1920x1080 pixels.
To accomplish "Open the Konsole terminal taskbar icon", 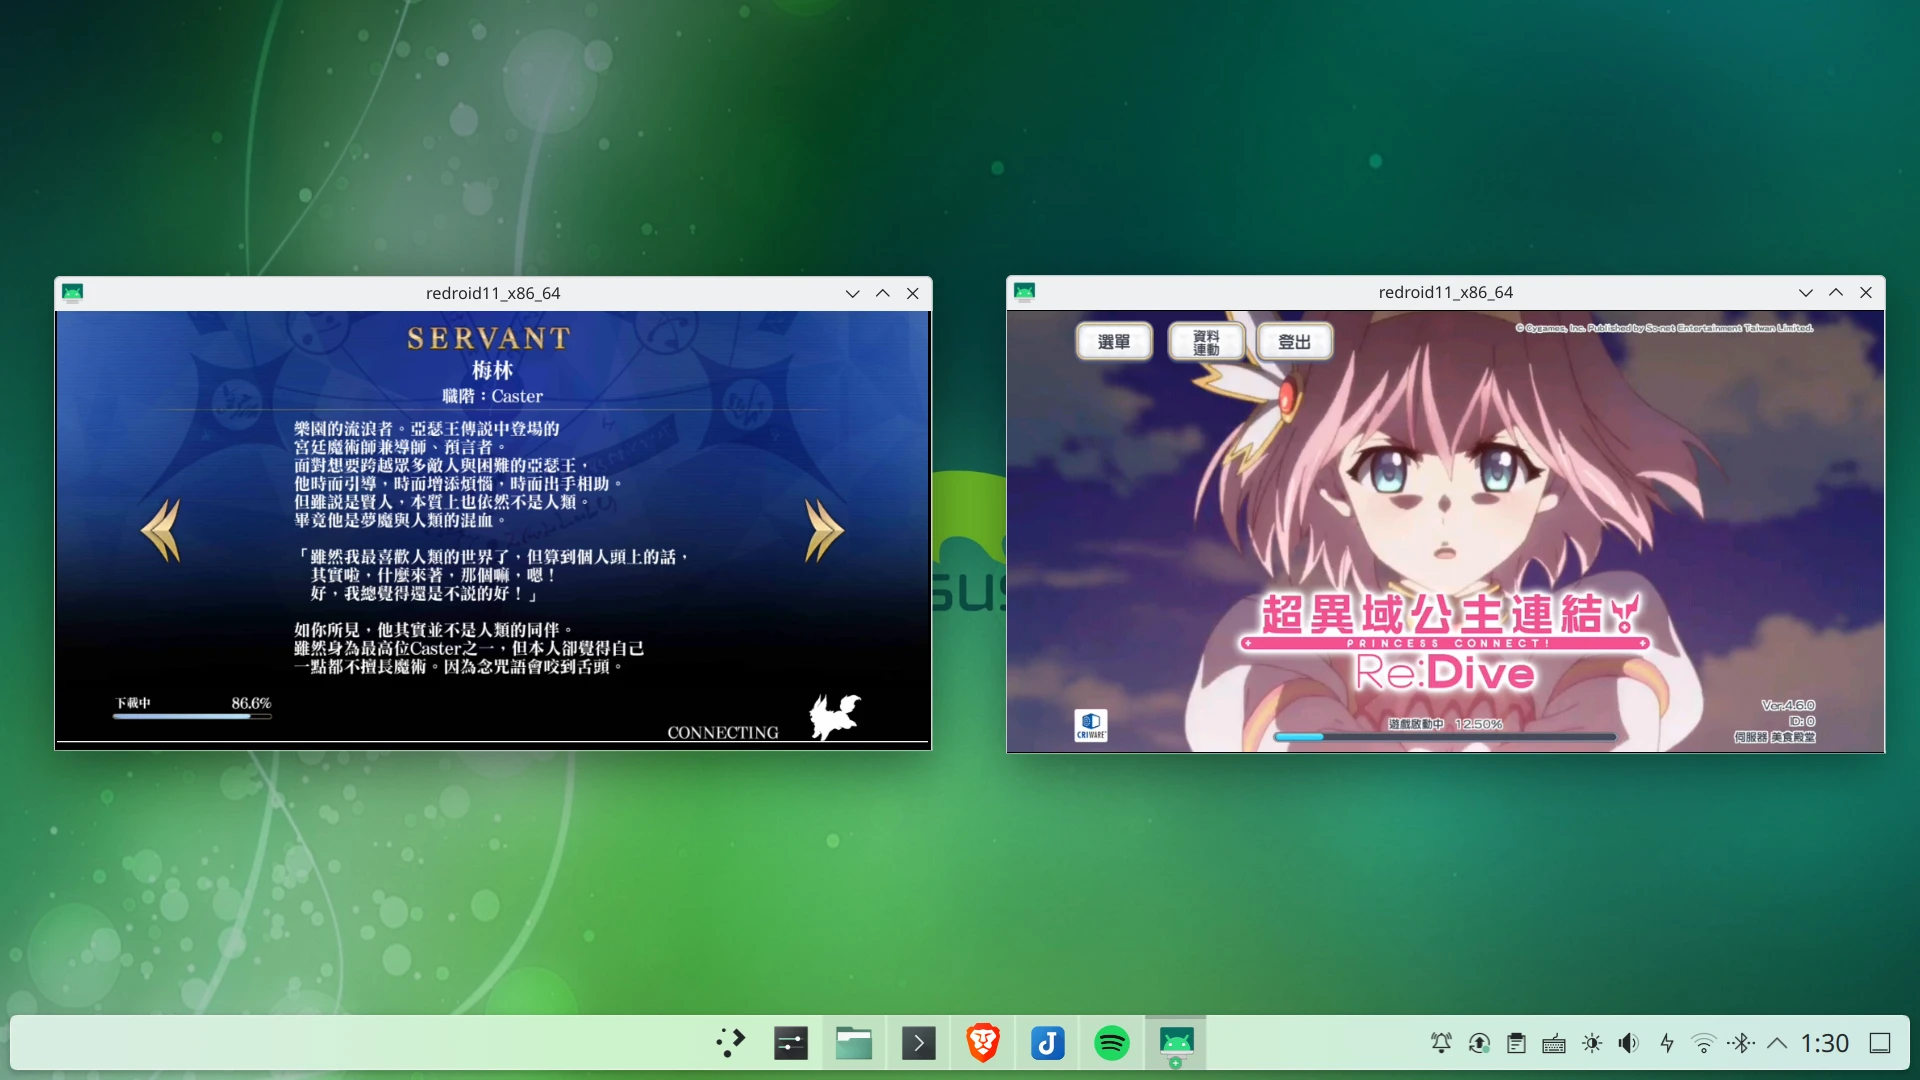I will pyautogui.click(x=918, y=1043).
